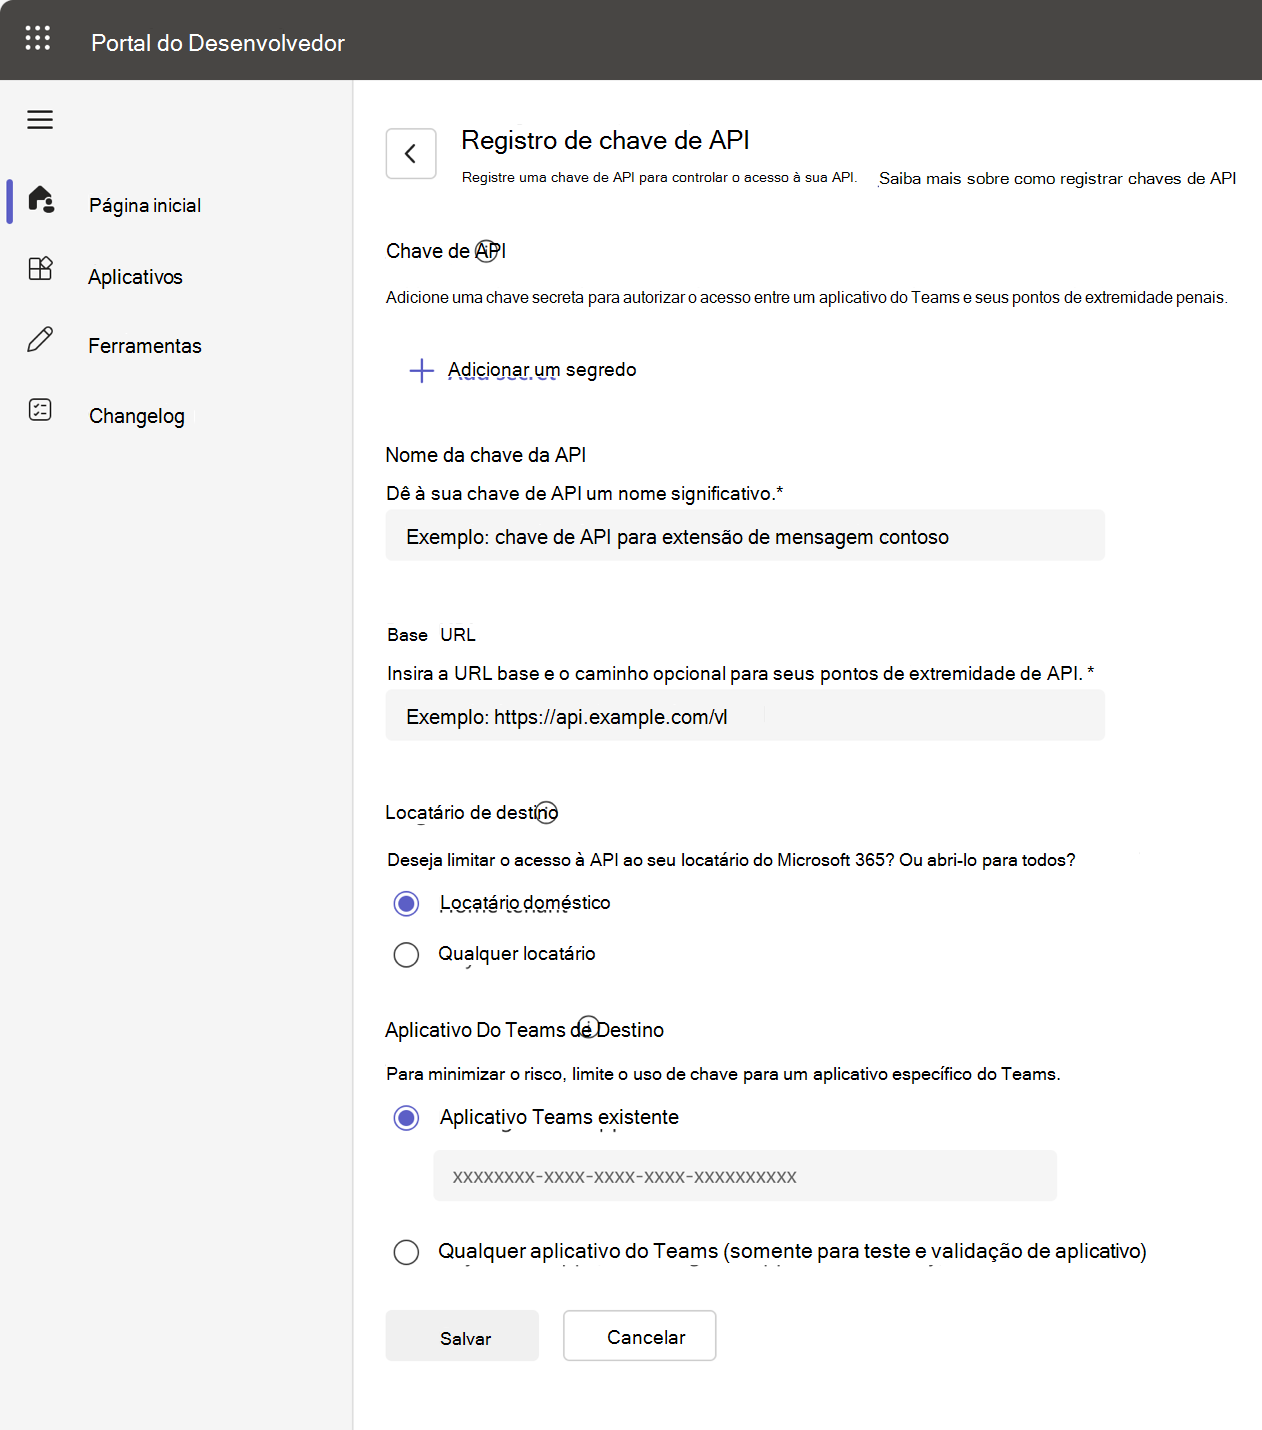Toggle the hamburger navigation menu
This screenshot has height=1430, width=1262.
point(40,120)
